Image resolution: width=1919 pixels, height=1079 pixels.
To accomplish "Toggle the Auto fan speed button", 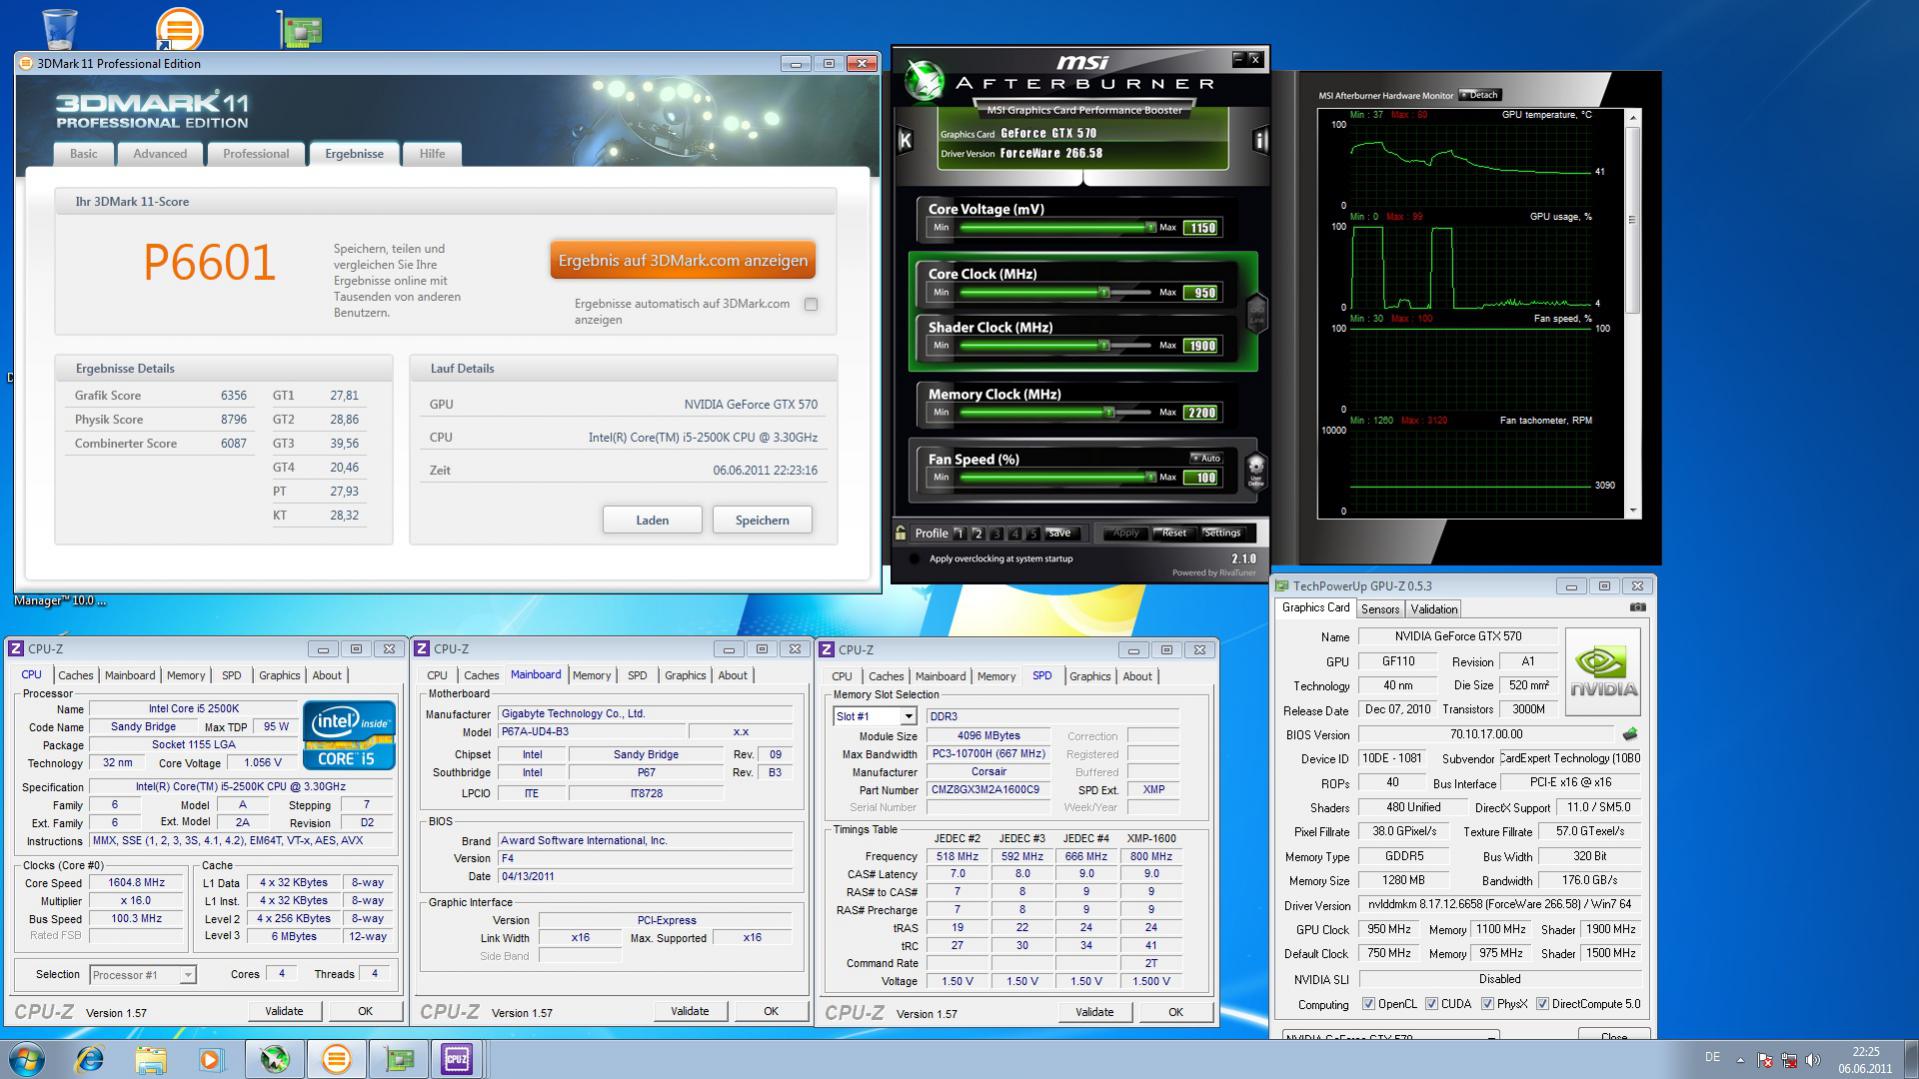I will [x=1206, y=458].
